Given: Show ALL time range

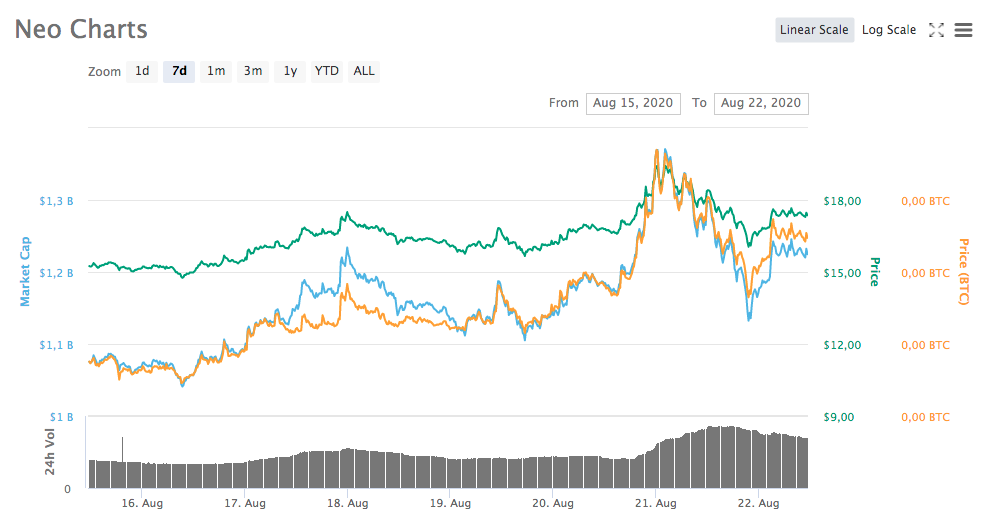Looking at the screenshot, I should point(364,71).
